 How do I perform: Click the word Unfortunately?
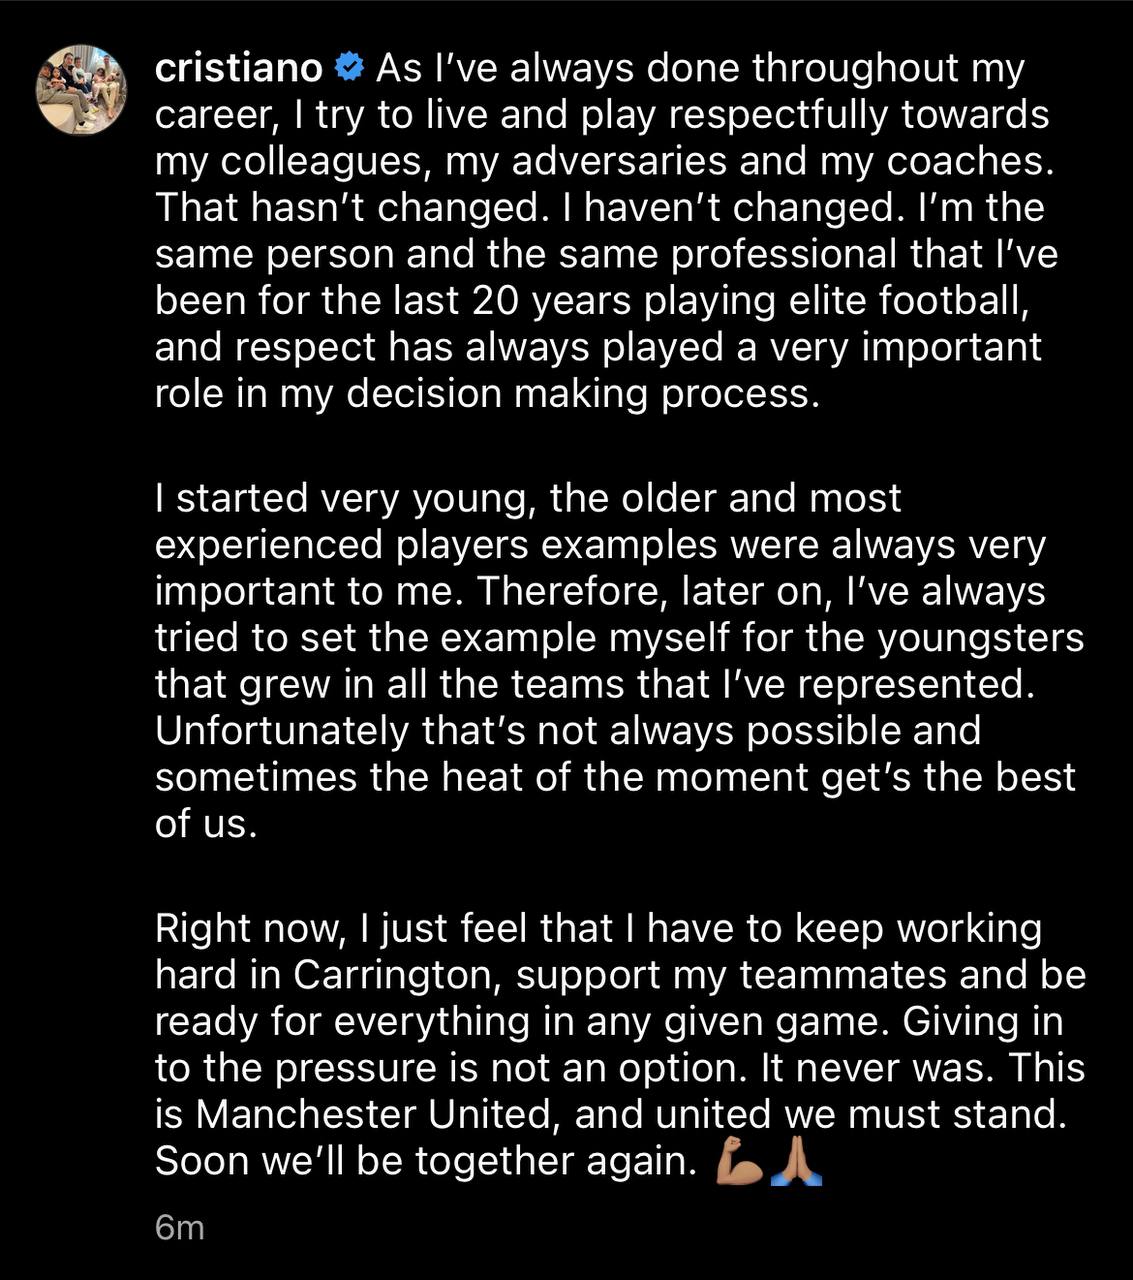click(x=283, y=731)
